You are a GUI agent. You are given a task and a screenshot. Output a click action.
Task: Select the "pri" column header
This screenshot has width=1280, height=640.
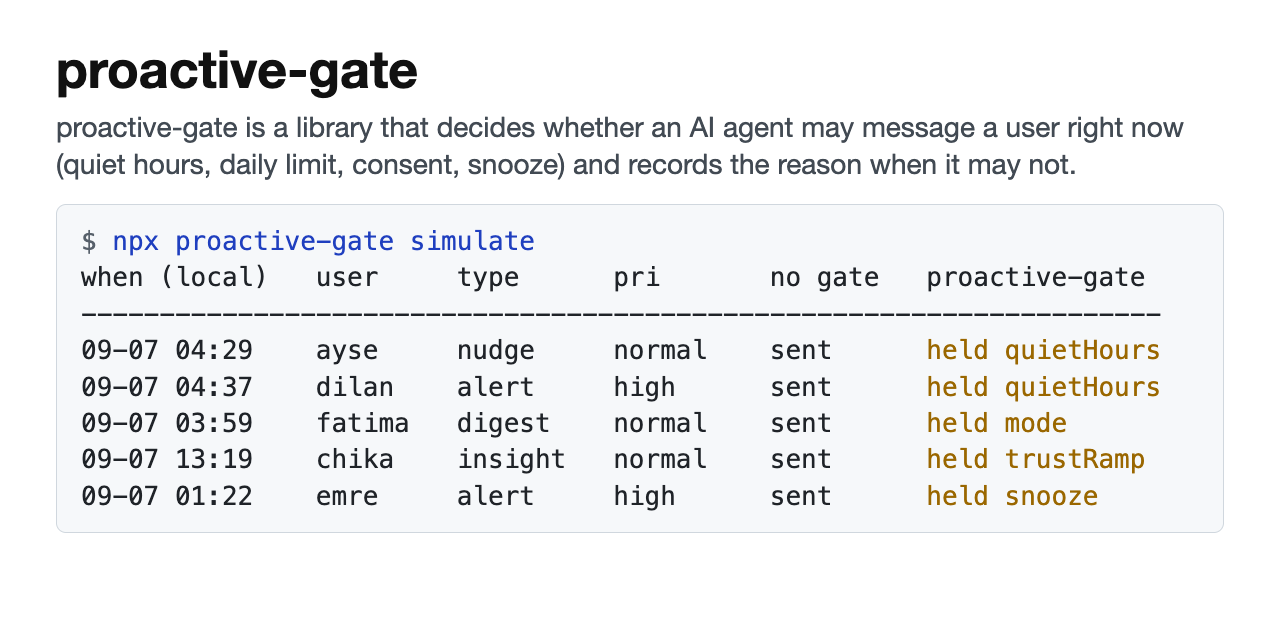coord(637,278)
